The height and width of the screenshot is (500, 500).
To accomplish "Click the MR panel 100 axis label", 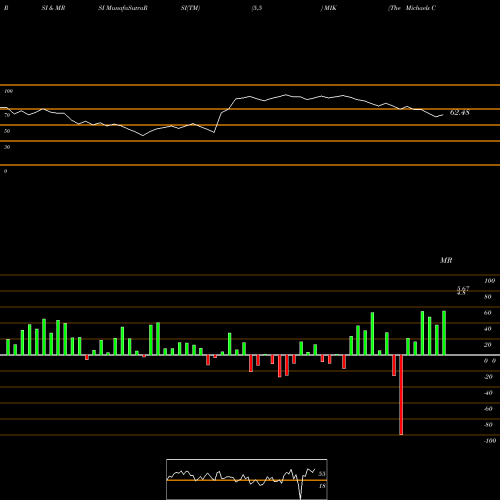I will pyautogui.click(x=489, y=281).
